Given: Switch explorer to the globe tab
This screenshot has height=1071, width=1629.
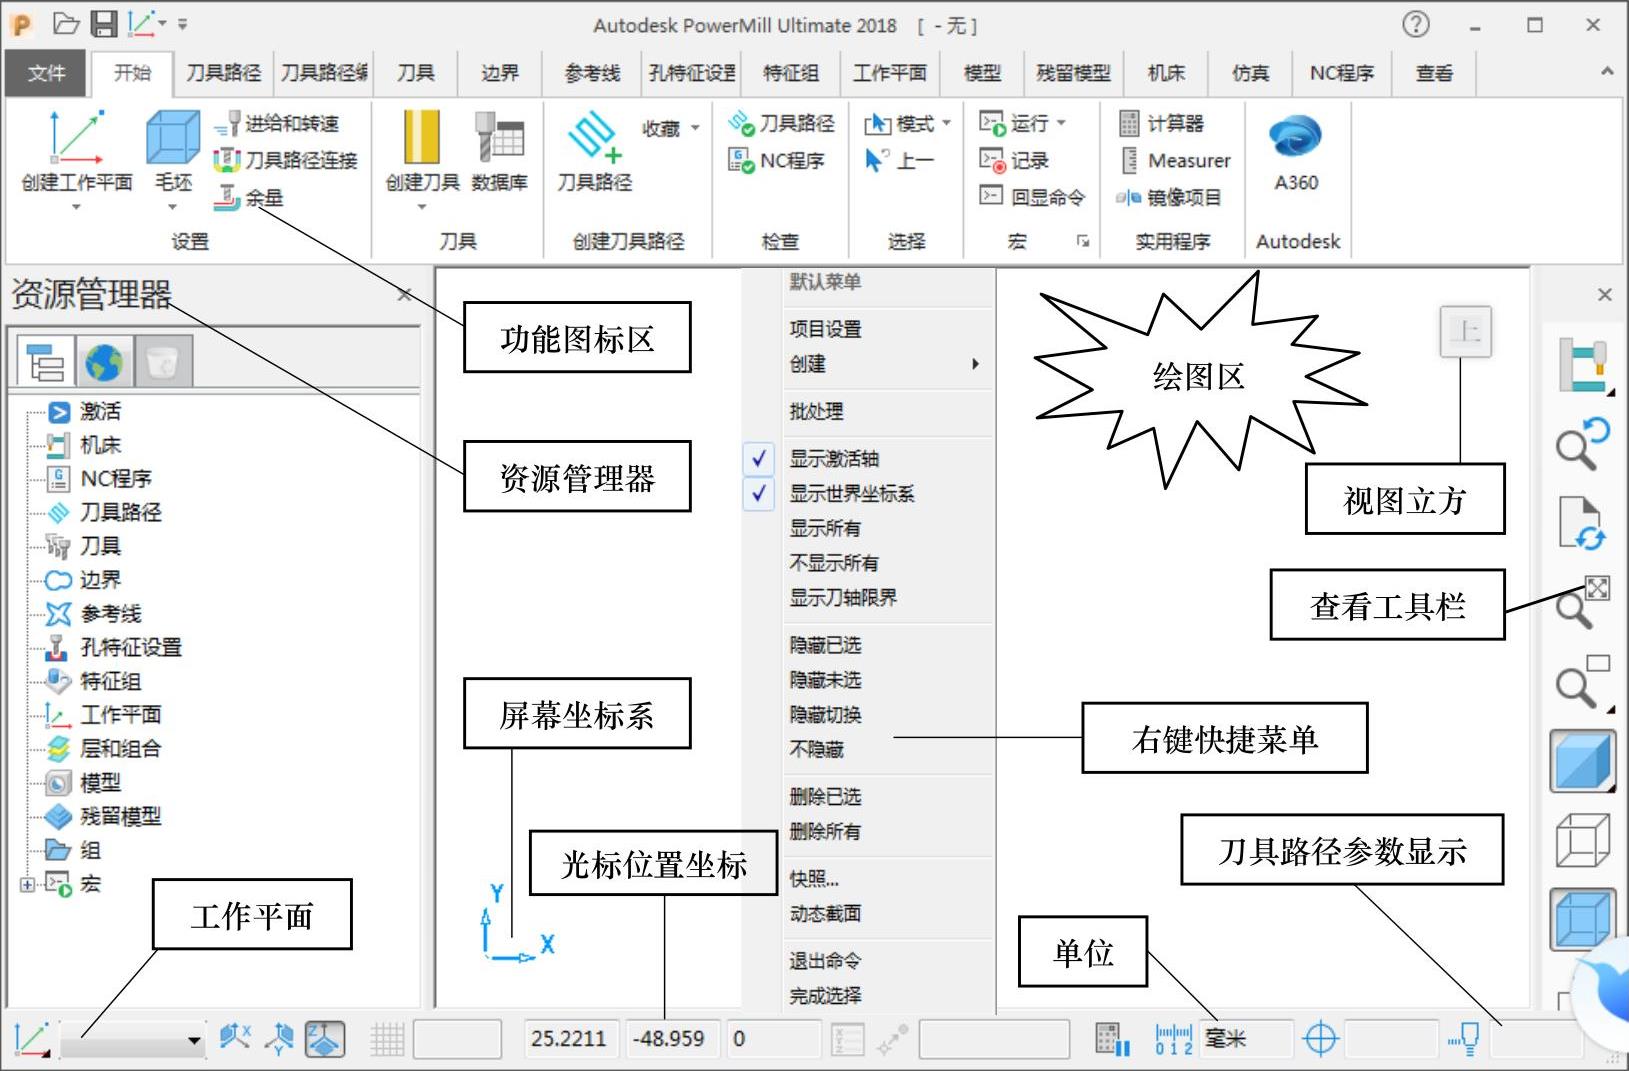Looking at the screenshot, I should 104,361.
